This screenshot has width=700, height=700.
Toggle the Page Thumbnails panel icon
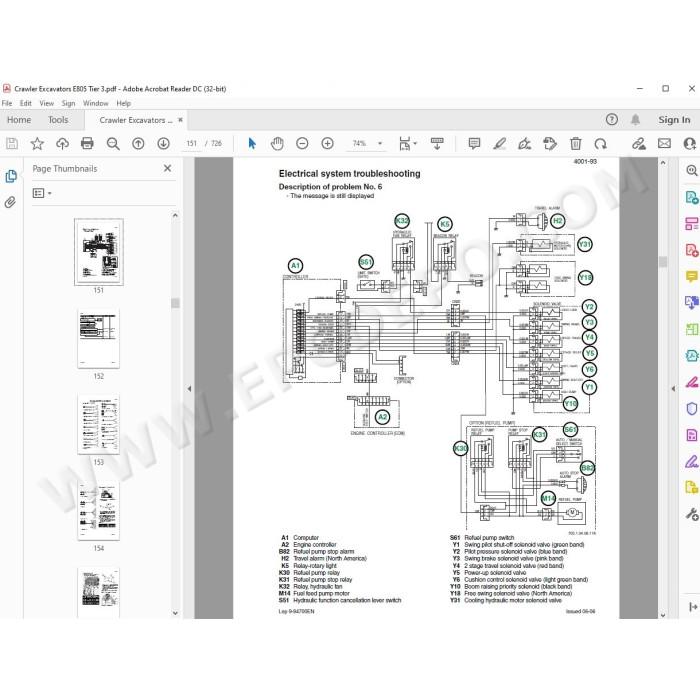pyautogui.click(x=11, y=176)
